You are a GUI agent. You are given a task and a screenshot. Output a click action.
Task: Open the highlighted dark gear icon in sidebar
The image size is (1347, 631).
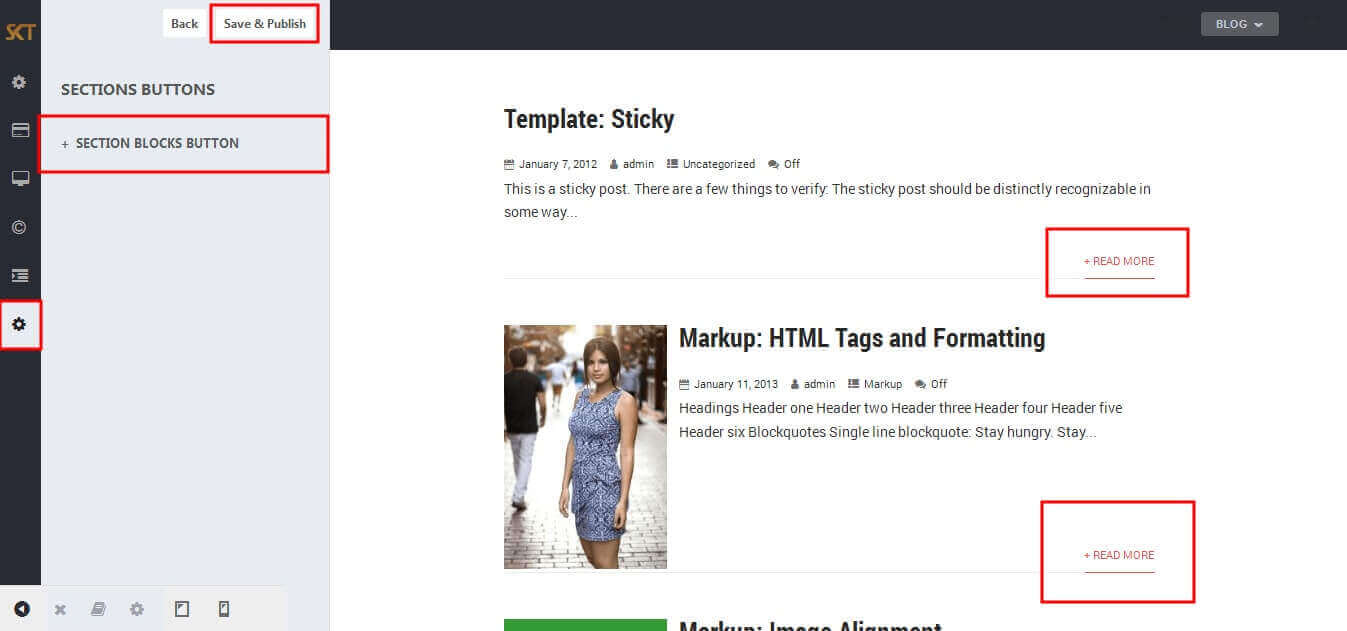19,324
